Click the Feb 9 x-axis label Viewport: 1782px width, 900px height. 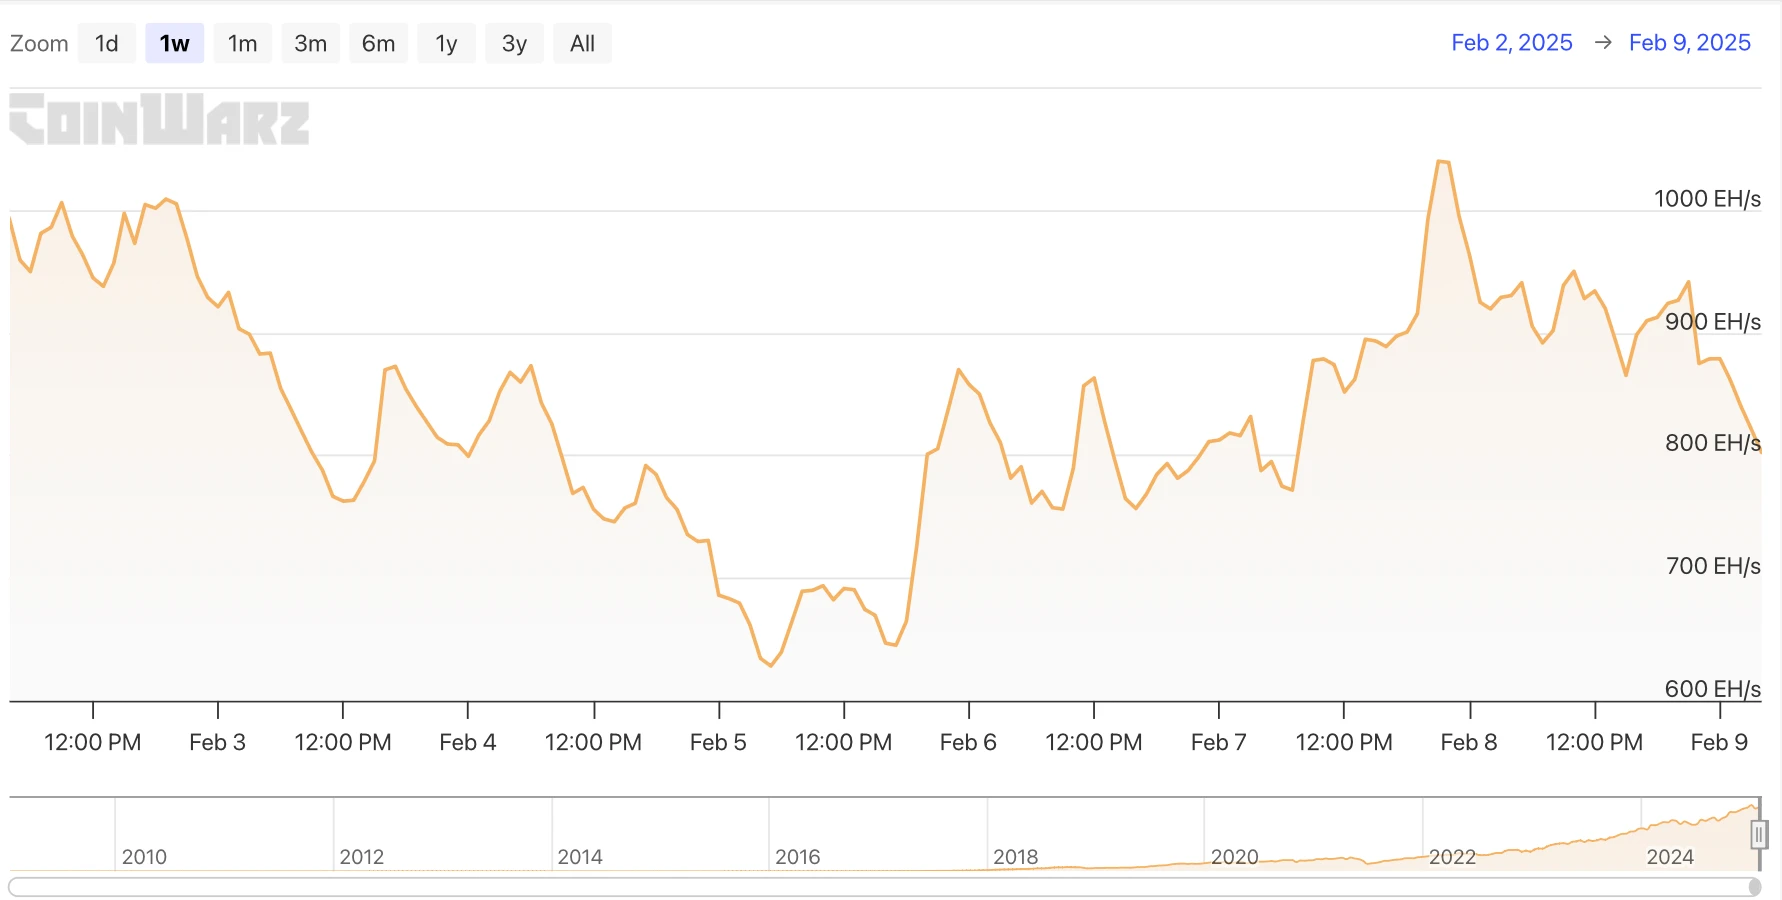(x=1719, y=742)
